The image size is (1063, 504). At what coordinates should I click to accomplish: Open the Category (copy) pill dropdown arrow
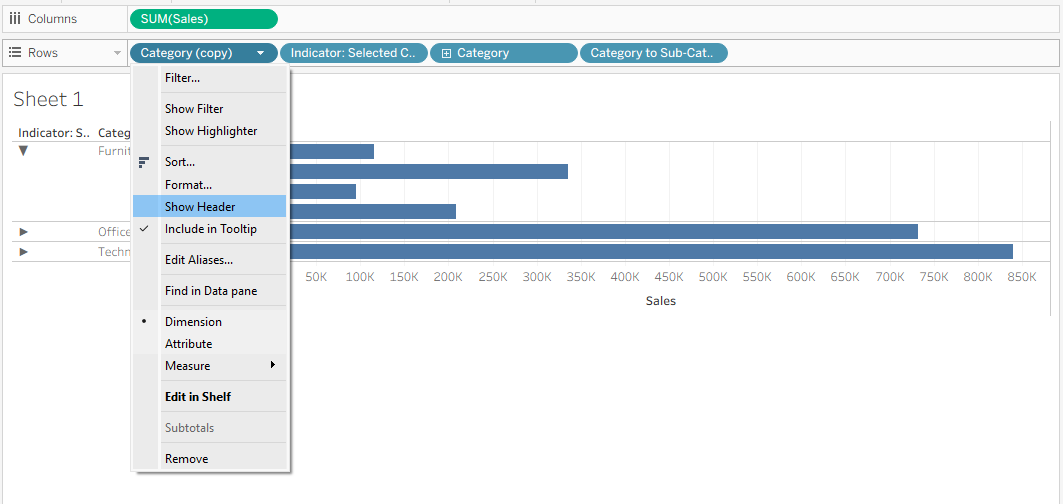point(260,54)
